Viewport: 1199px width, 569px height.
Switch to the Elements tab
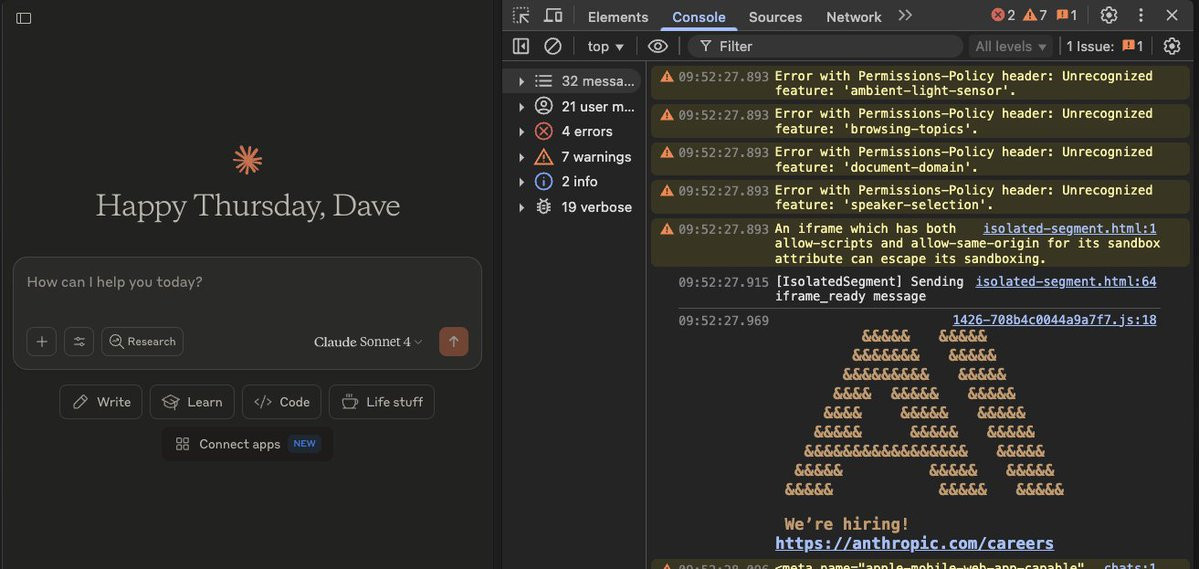point(618,17)
